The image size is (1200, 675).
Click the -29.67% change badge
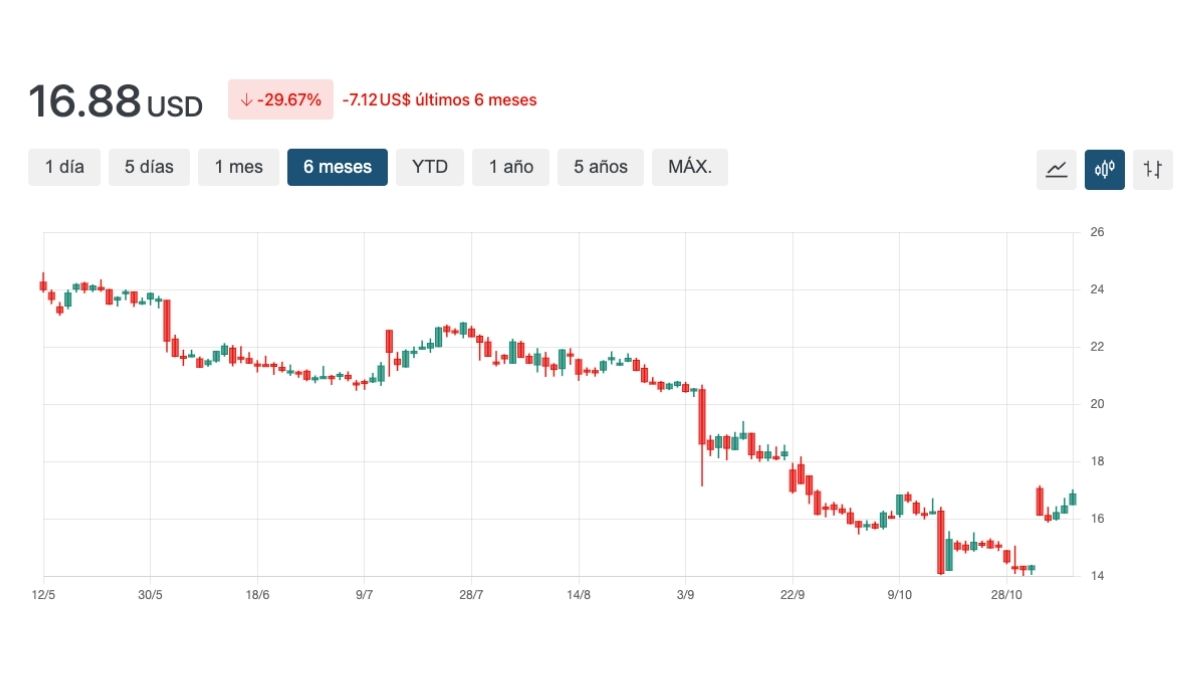[x=280, y=100]
